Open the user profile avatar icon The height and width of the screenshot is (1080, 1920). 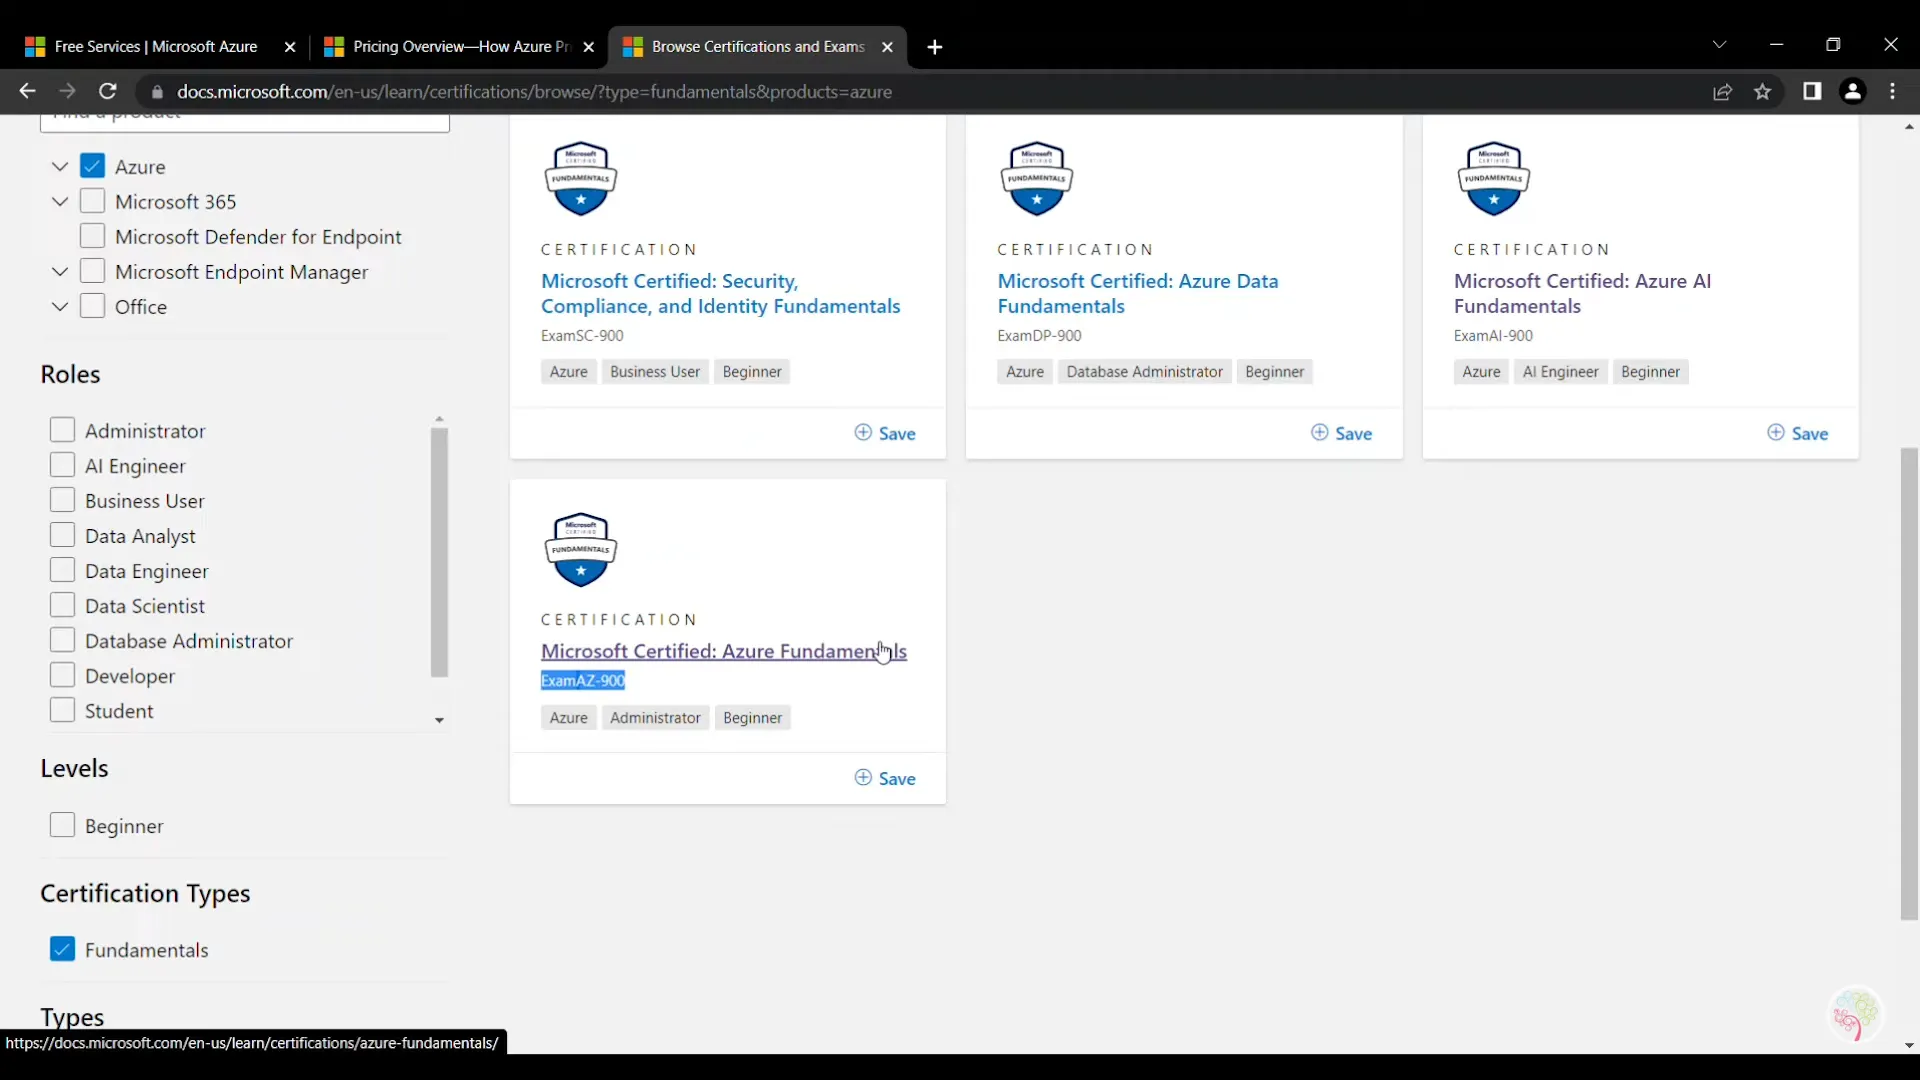(1852, 91)
